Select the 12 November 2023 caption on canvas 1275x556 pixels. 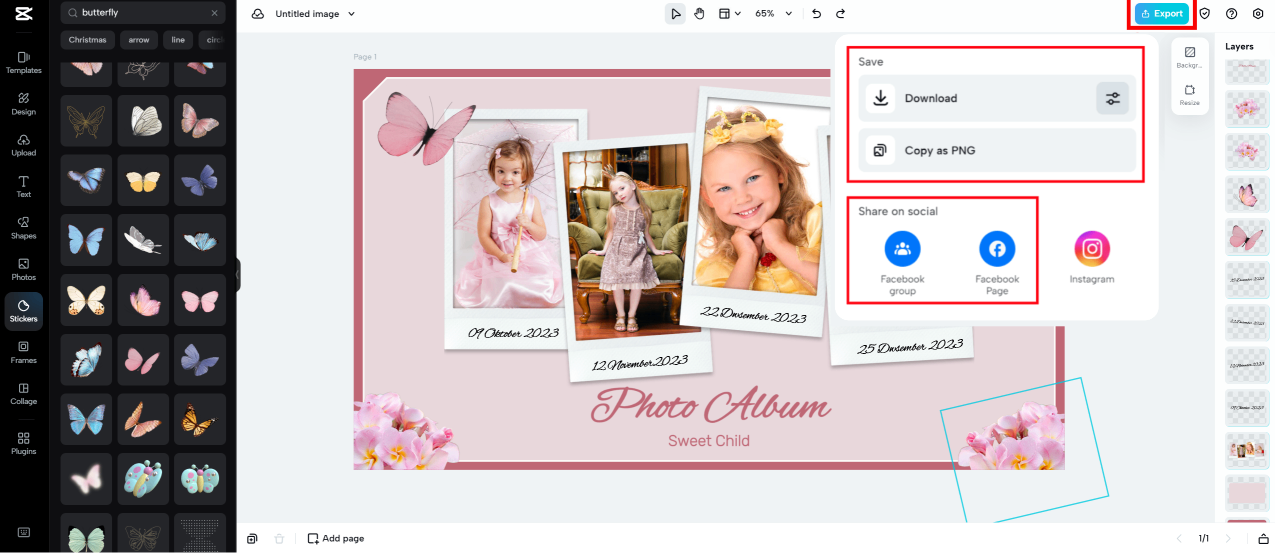(x=640, y=362)
